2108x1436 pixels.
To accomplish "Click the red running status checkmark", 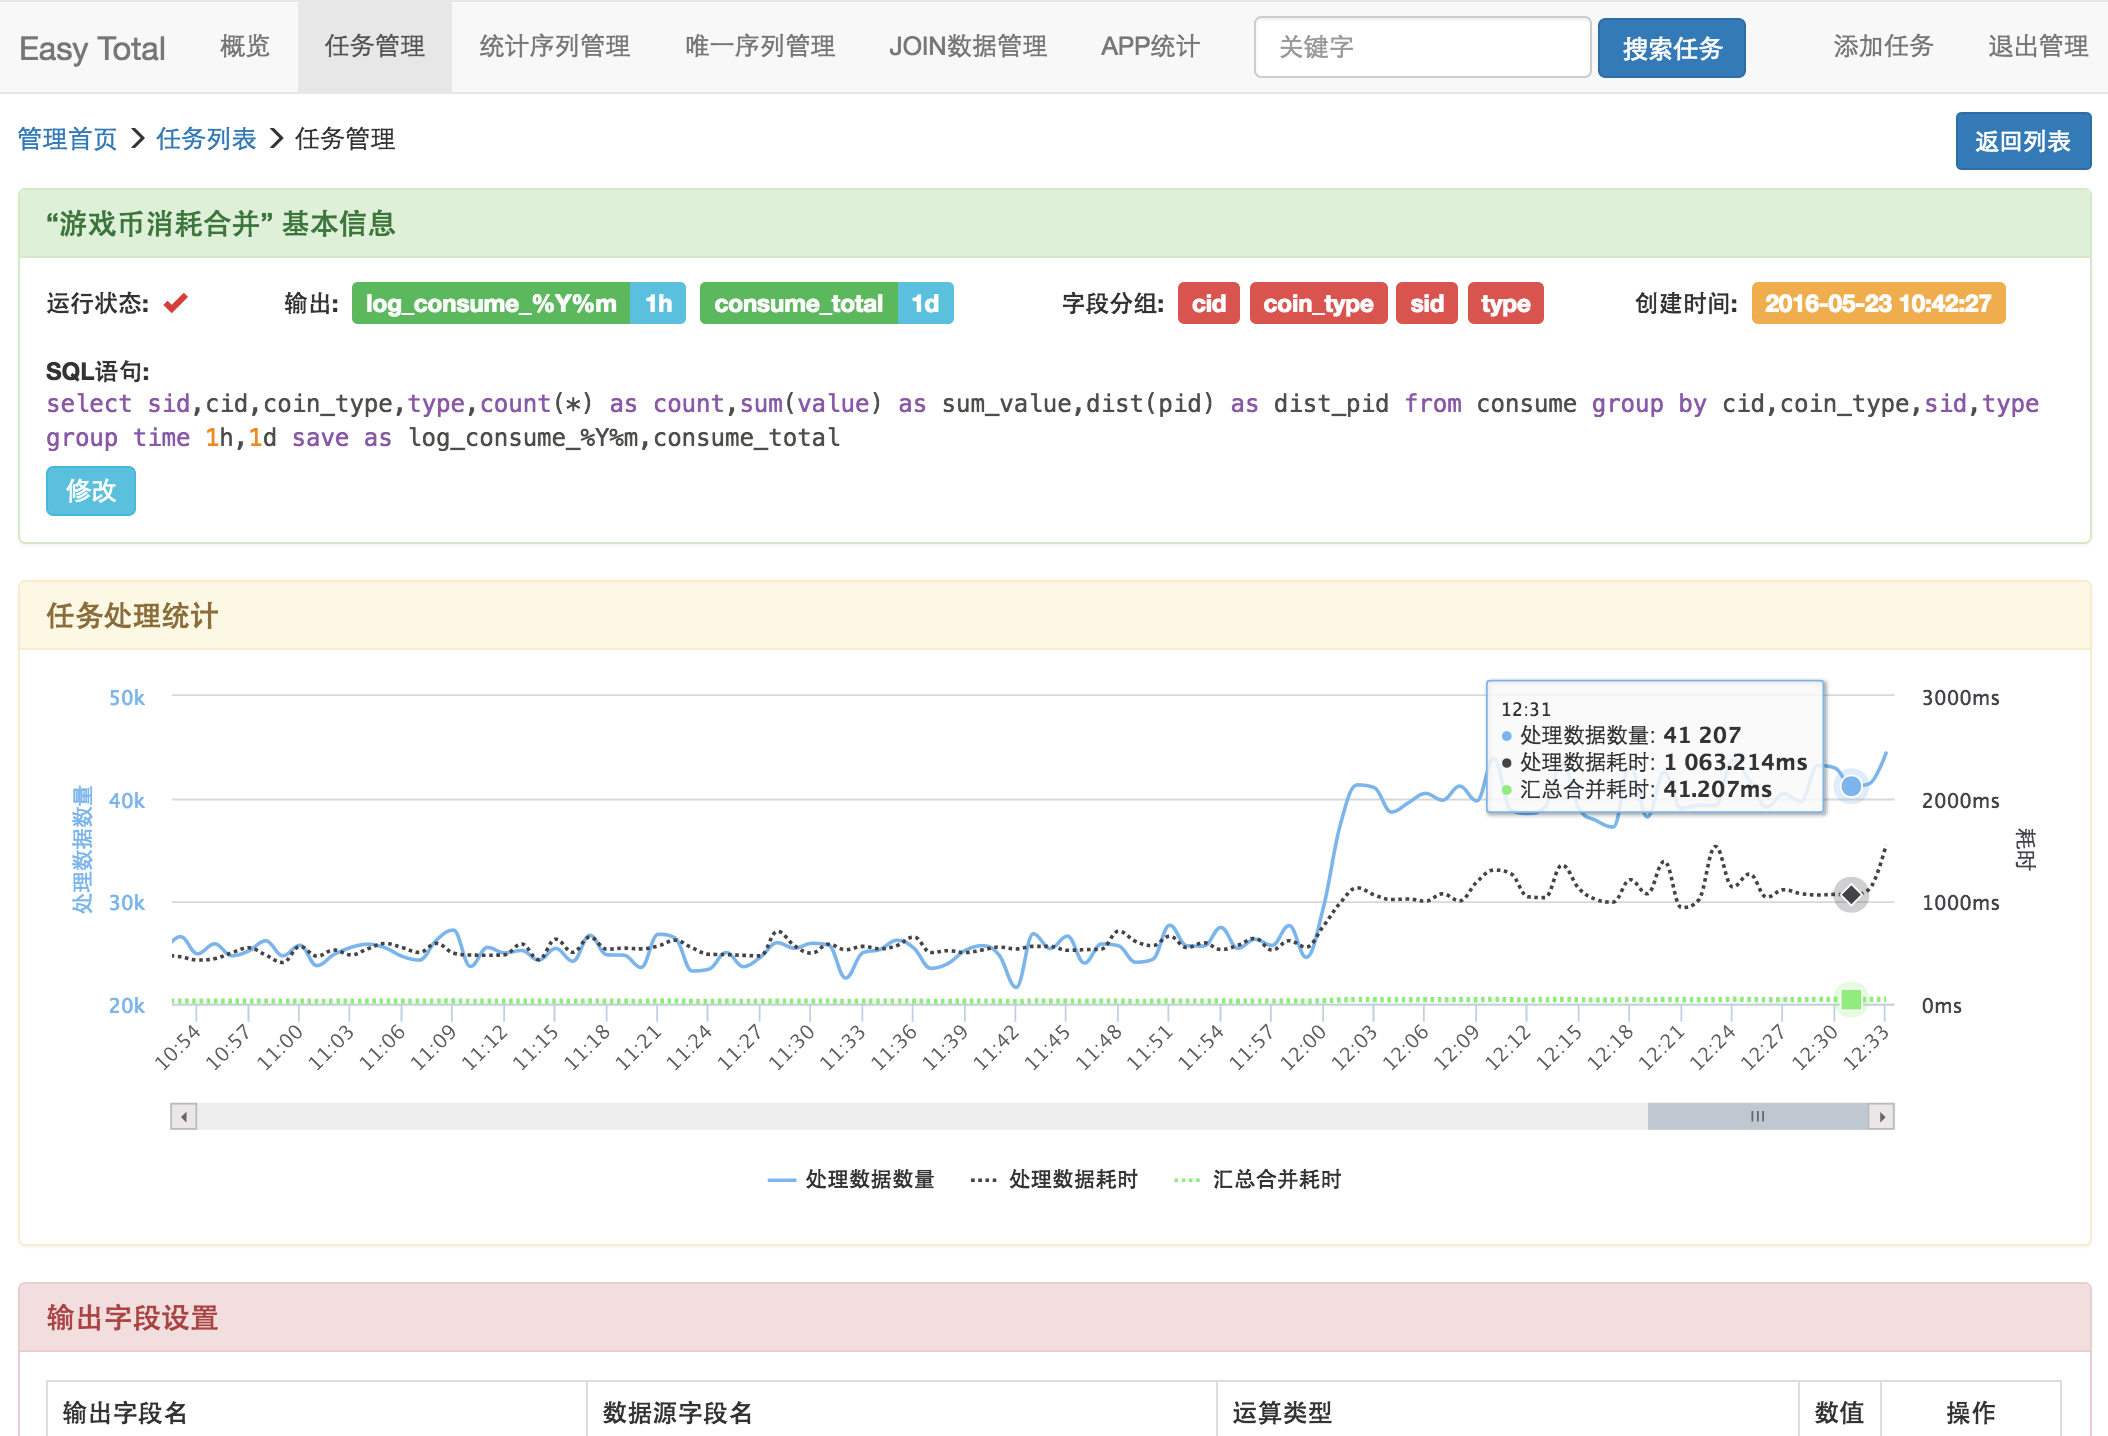I will point(176,303).
